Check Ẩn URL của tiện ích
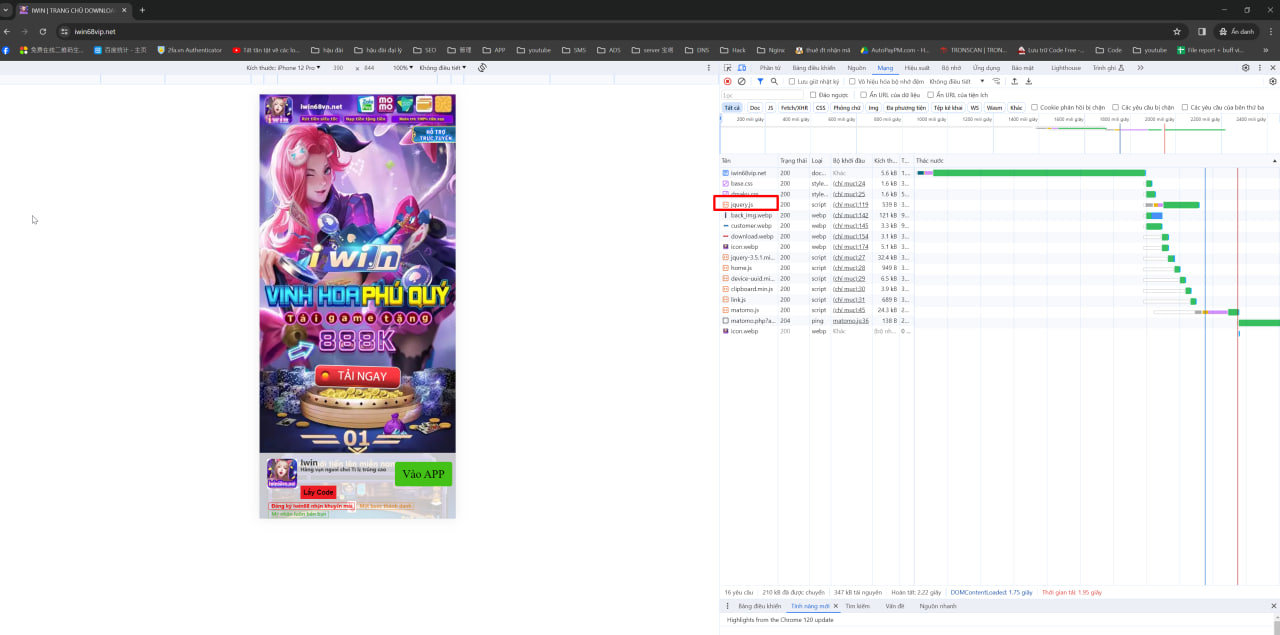Screen dimensions: 1280x635 point(931,95)
